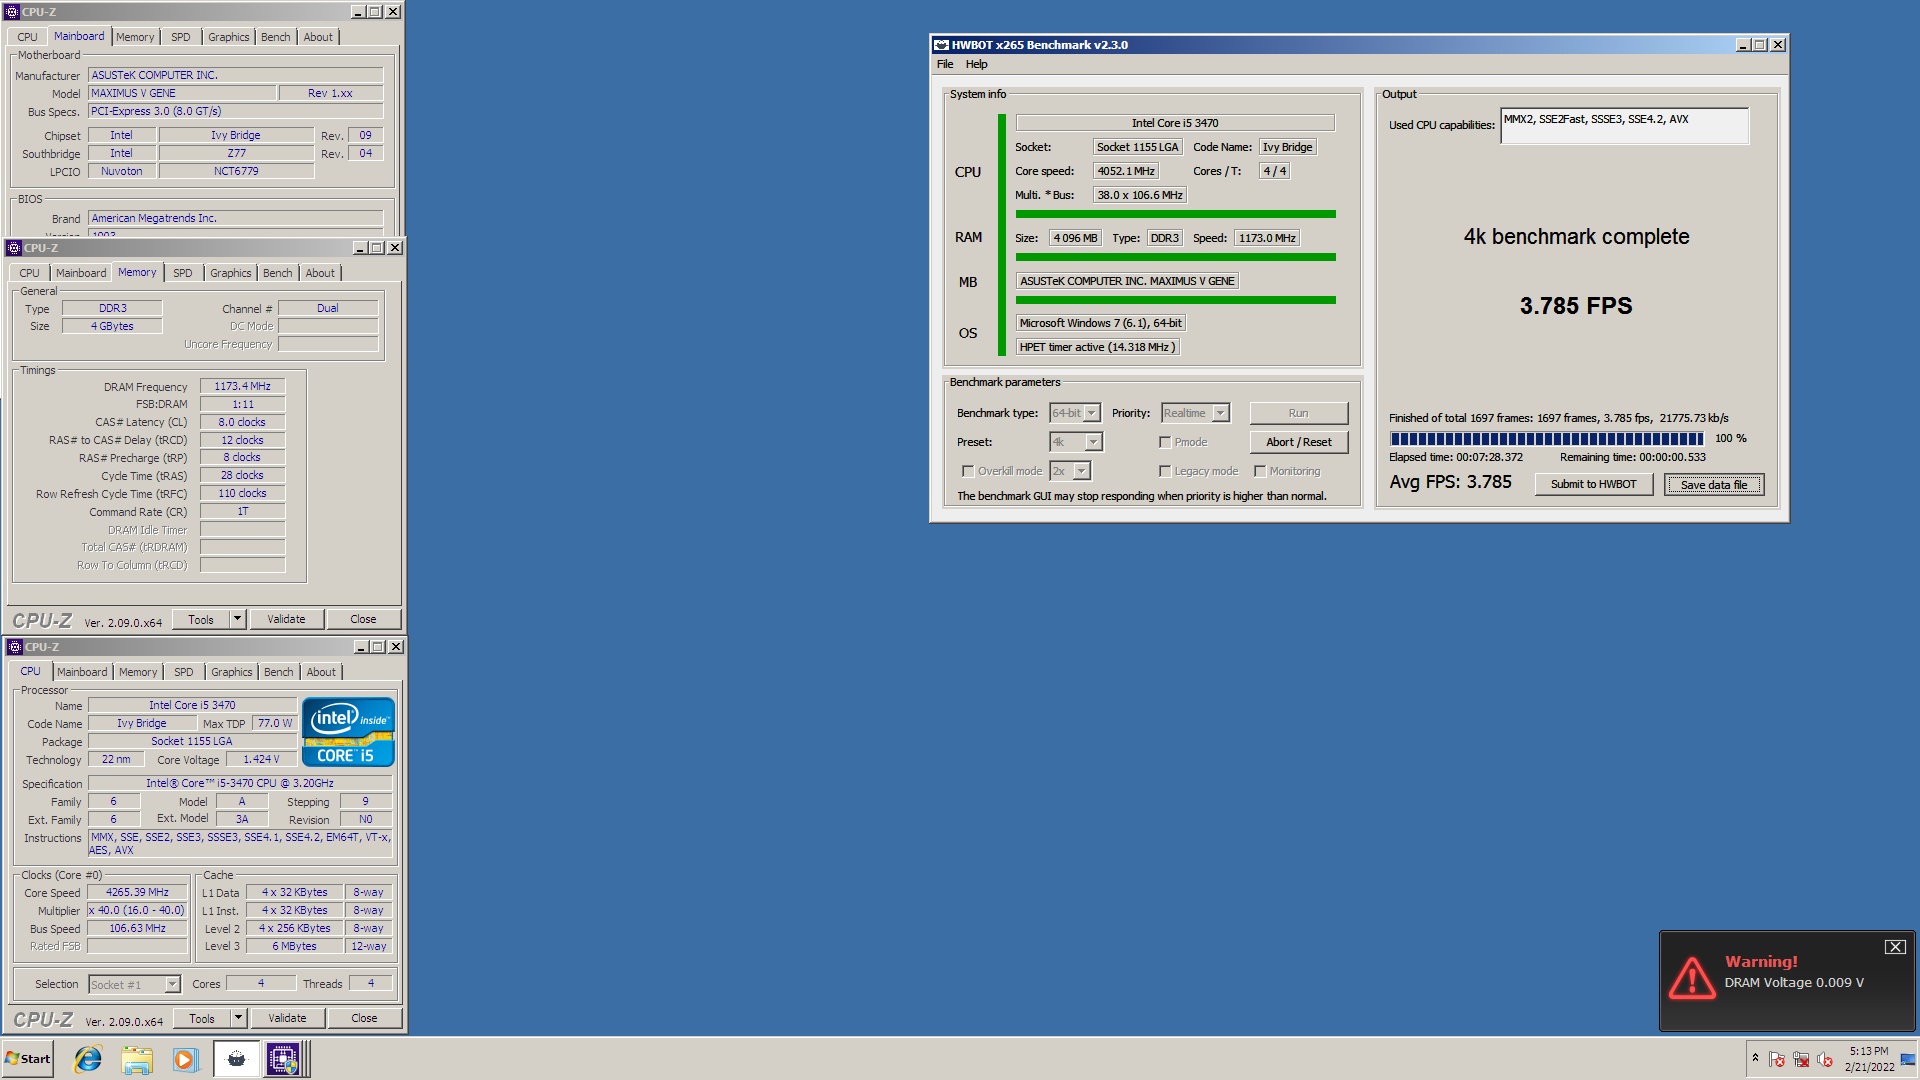This screenshot has height=1080, width=1920.
Task: Click Tools button in Memory CPU-Z window
Action: pyautogui.click(x=201, y=620)
